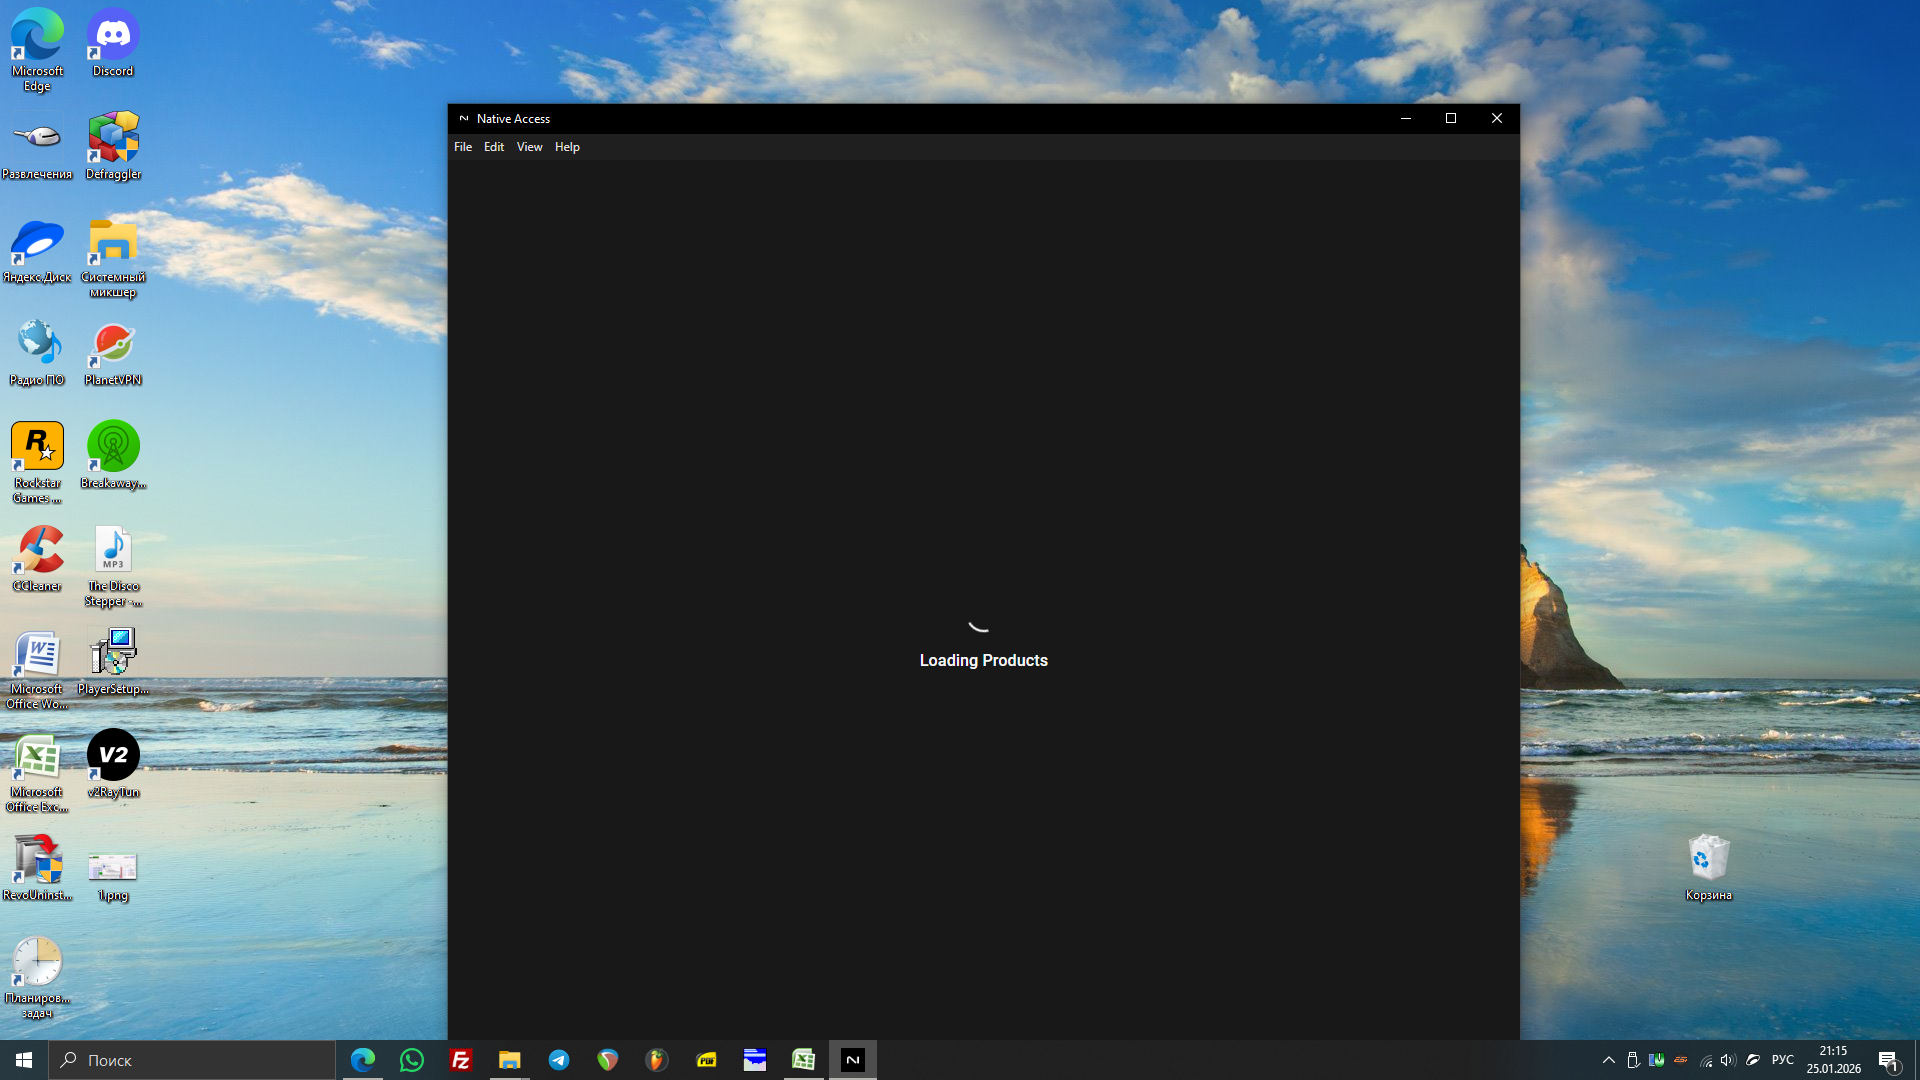Open the File menu
1920x1080 pixels.
click(x=463, y=147)
